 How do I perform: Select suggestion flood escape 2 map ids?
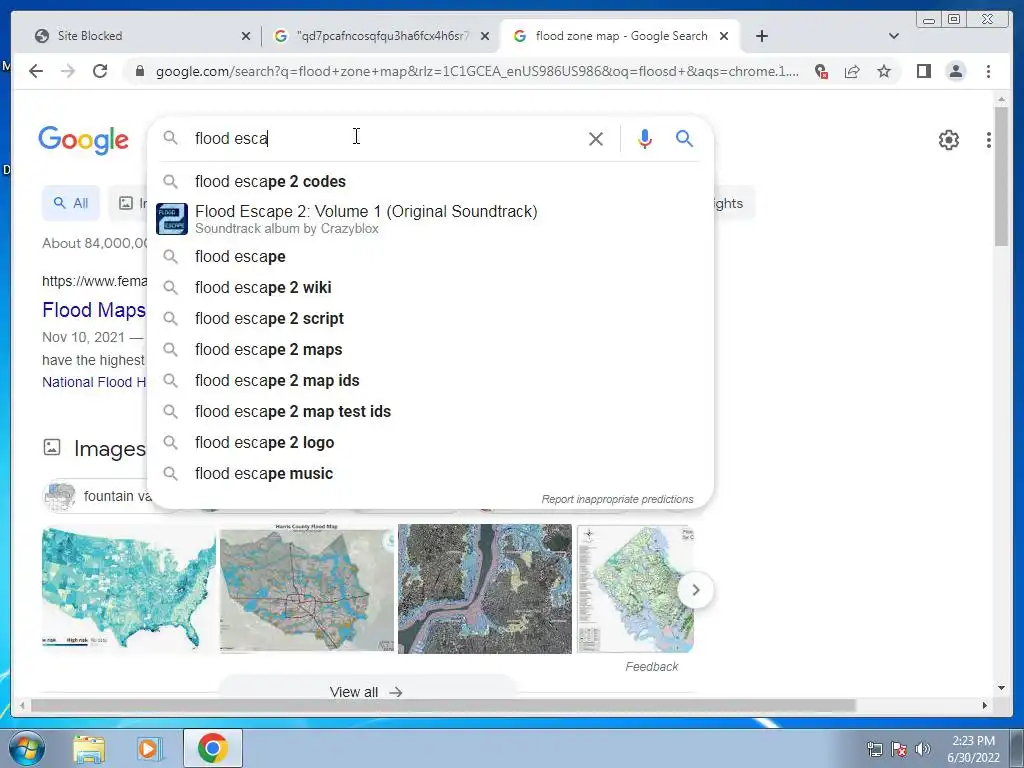click(431, 381)
